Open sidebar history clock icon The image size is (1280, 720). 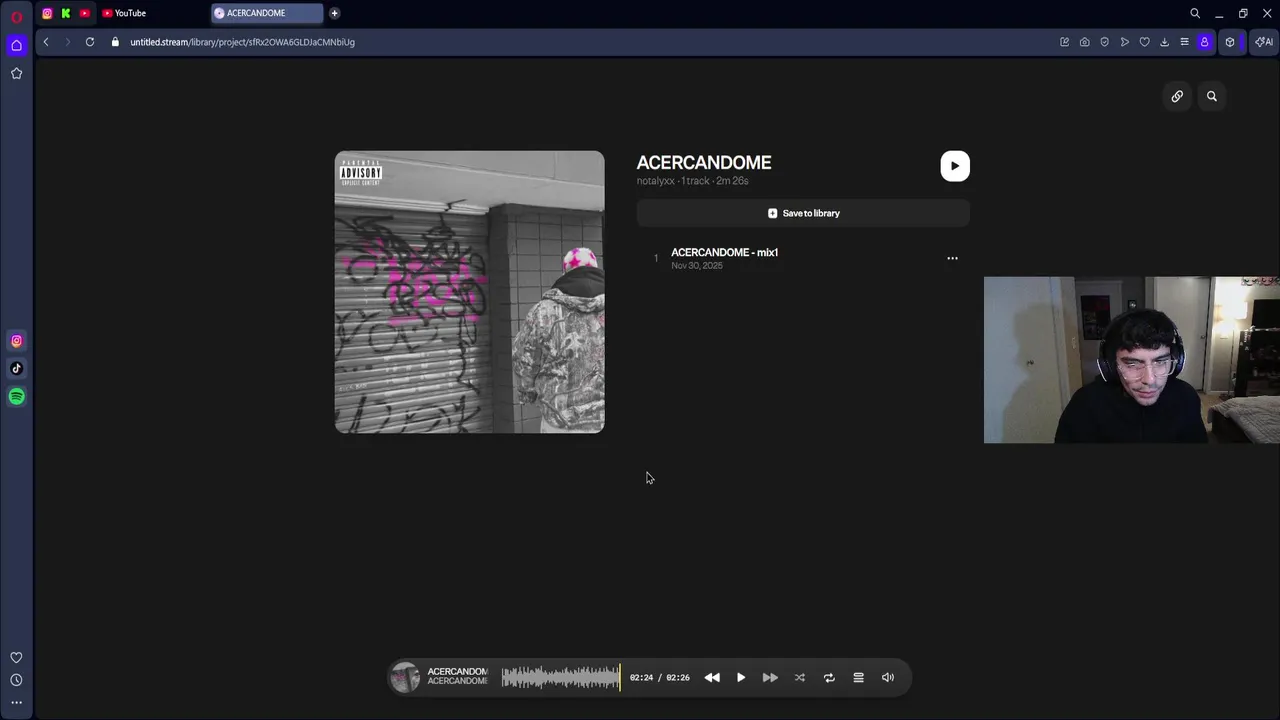tap(16, 680)
